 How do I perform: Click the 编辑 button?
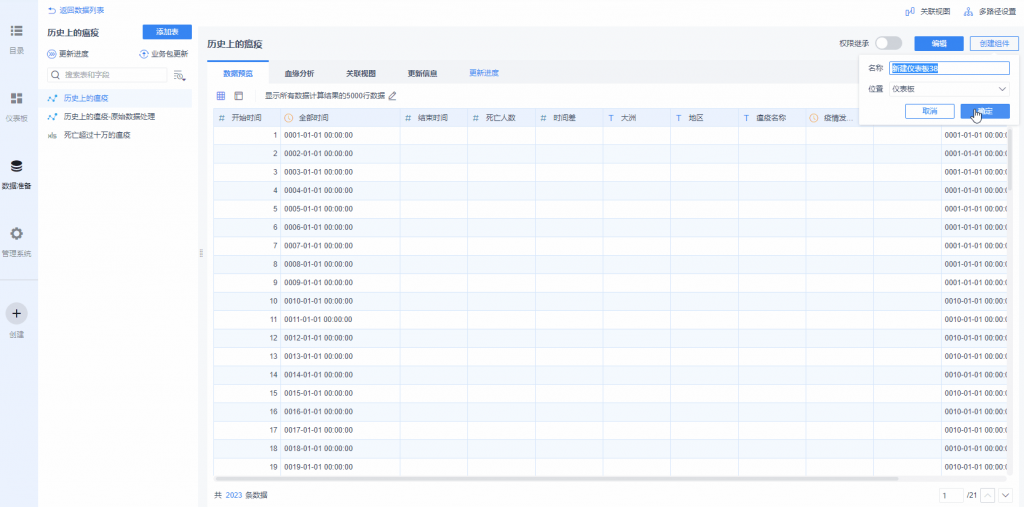click(x=939, y=43)
